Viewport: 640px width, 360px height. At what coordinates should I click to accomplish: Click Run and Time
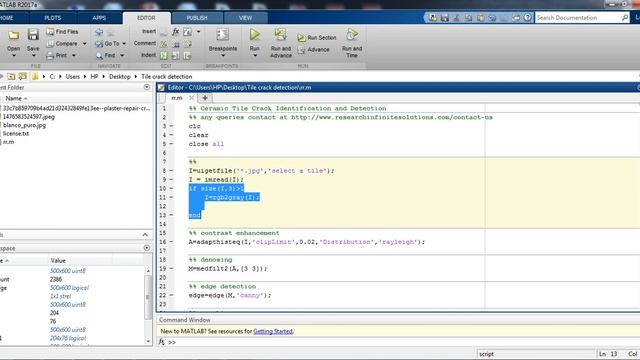click(352, 43)
